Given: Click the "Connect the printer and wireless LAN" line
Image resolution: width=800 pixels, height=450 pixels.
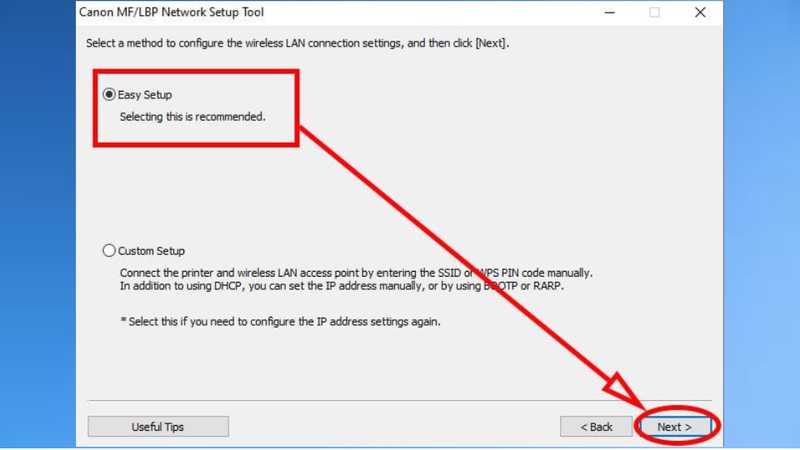Looking at the screenshot, I should pos(356,273).
